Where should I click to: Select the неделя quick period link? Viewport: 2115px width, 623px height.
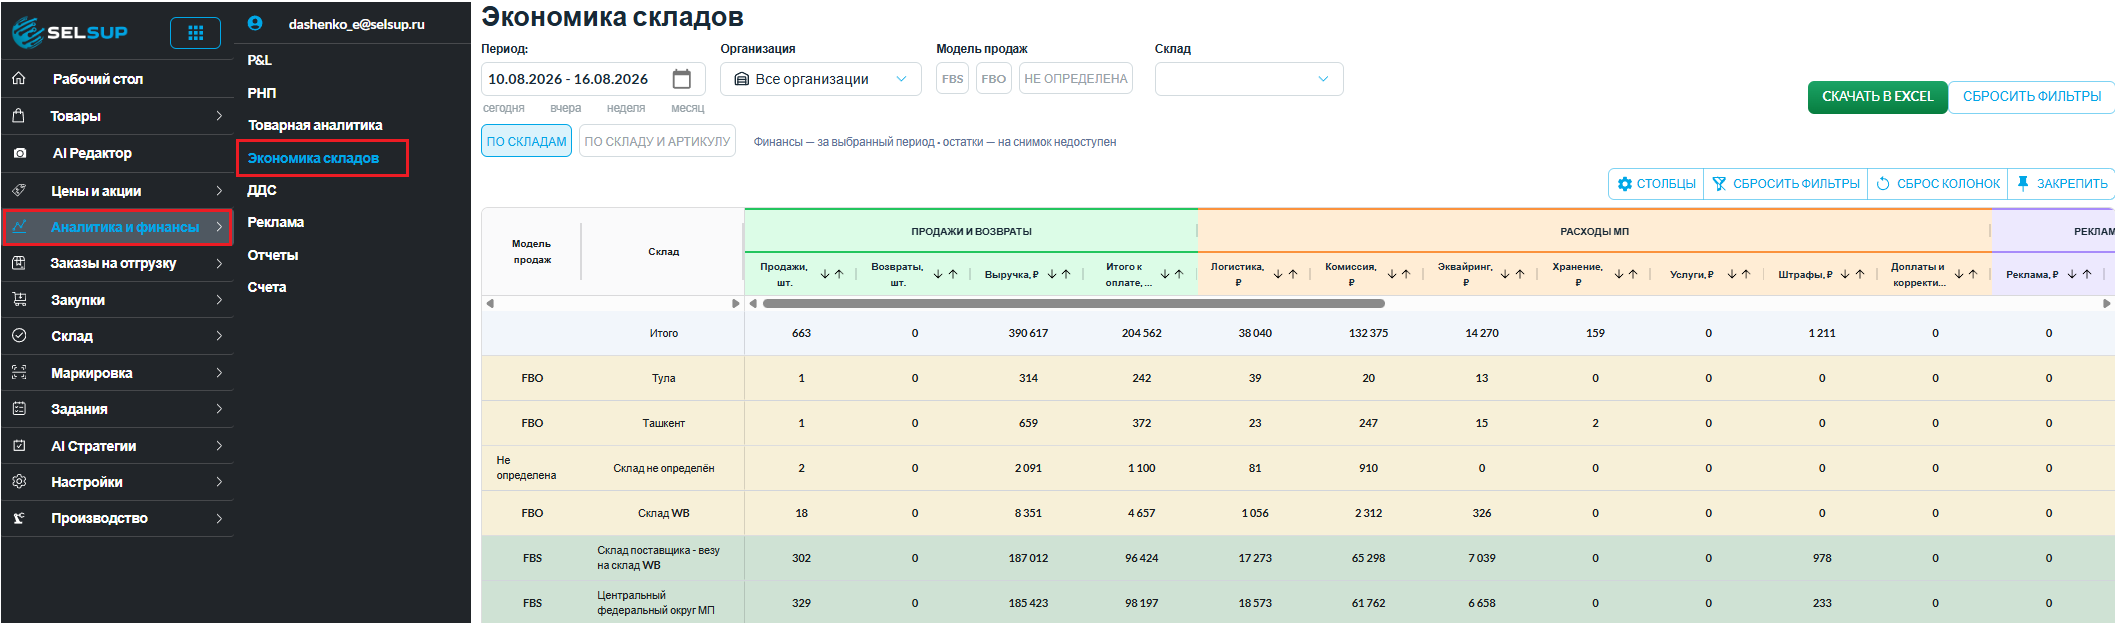(x=625, y=108)
